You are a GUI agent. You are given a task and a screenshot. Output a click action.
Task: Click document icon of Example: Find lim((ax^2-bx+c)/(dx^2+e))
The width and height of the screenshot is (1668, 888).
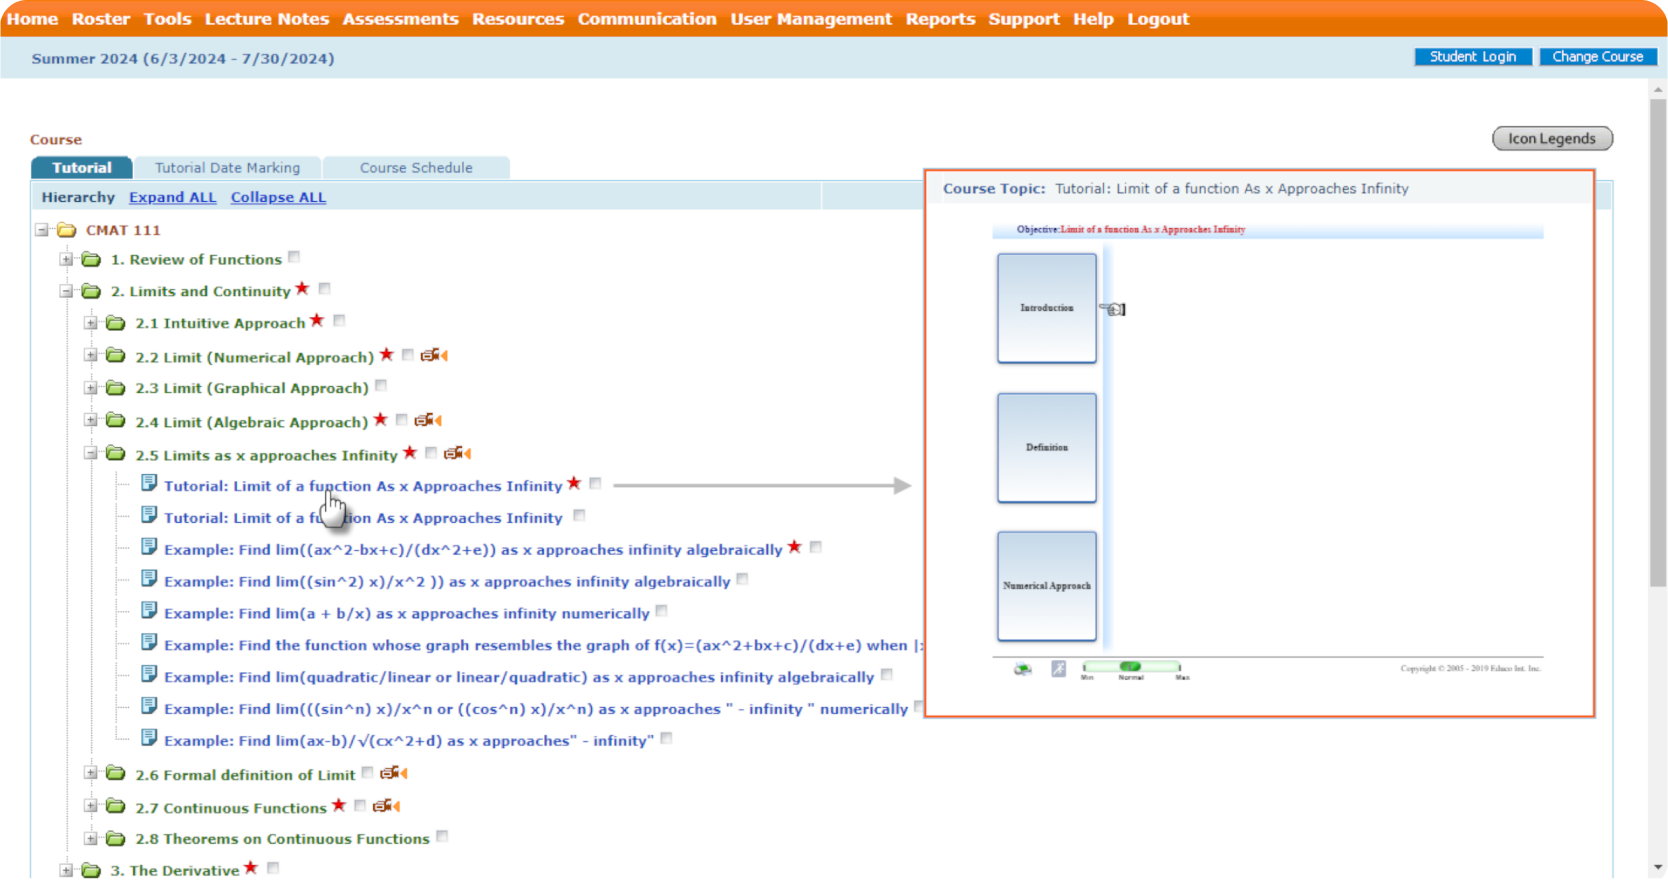(x=149, y=547)
